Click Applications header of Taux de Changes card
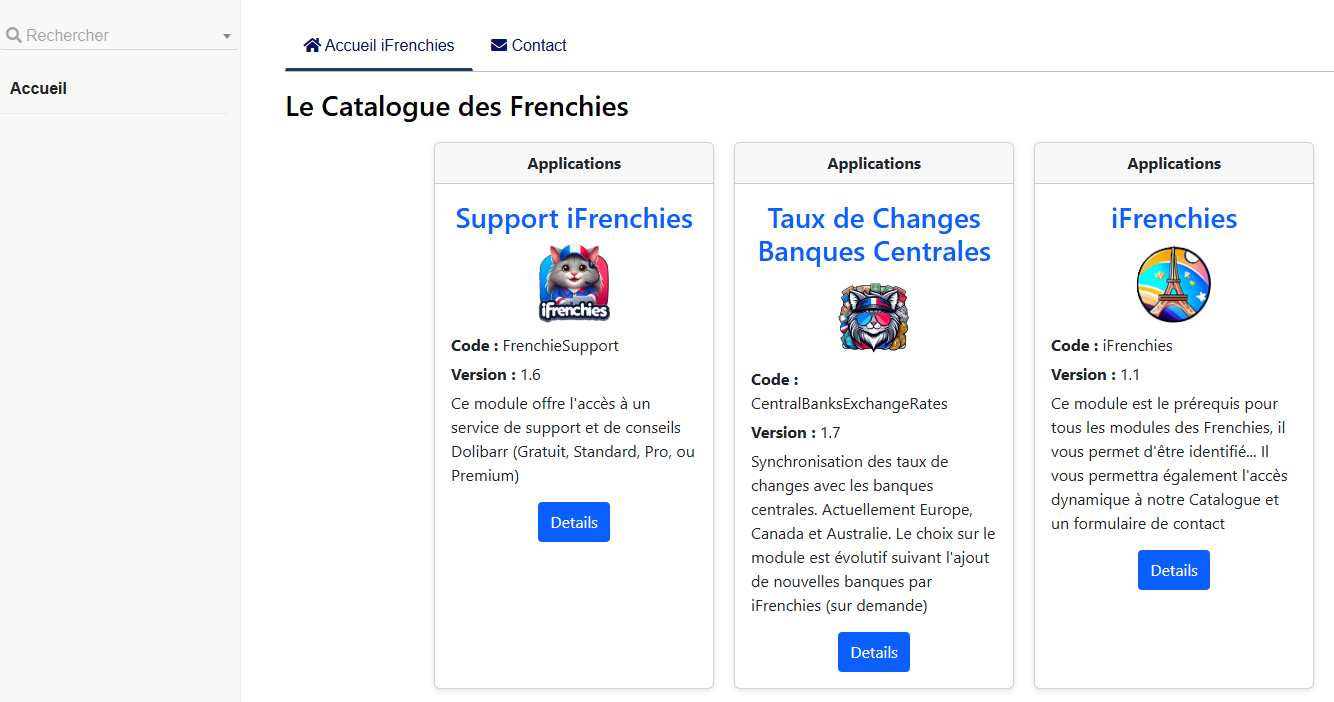The height and width of the screenshot is (702, 1334). (874, 163)
